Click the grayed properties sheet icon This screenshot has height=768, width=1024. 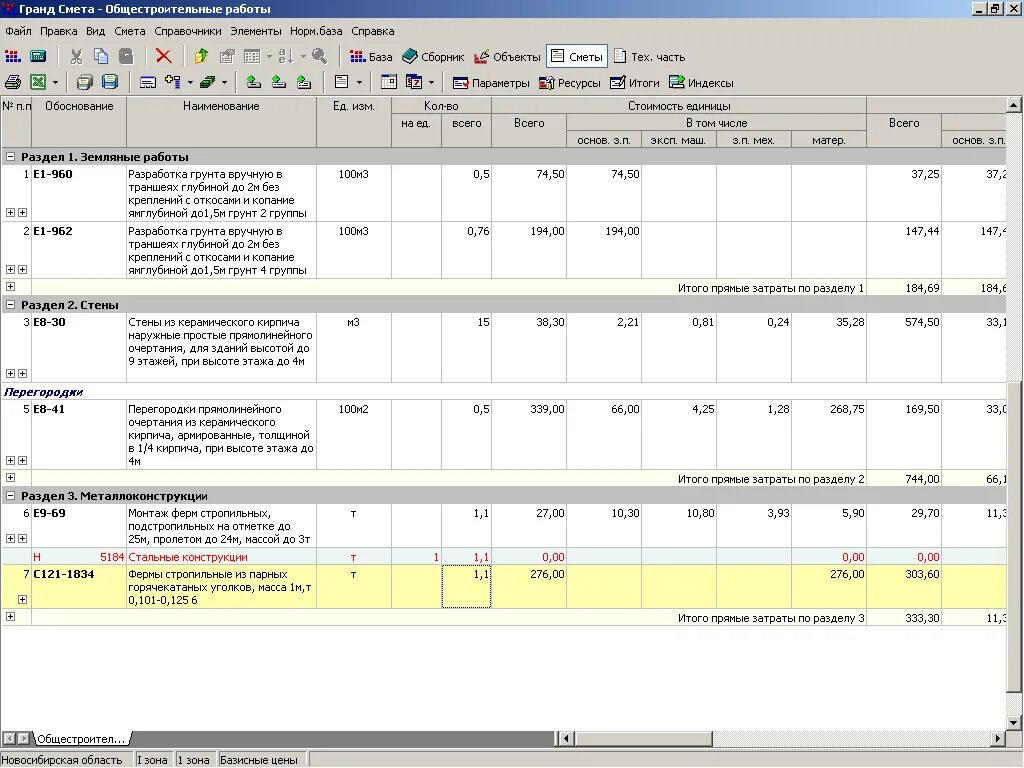click(x=227, y=57)
